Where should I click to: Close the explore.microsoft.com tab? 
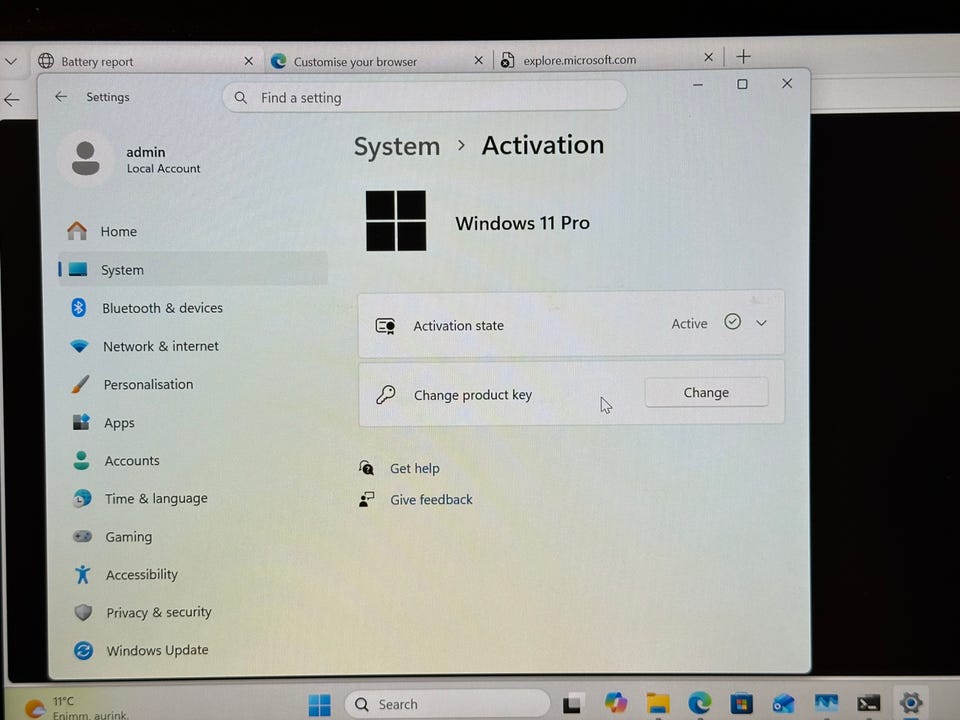(708, 57)
